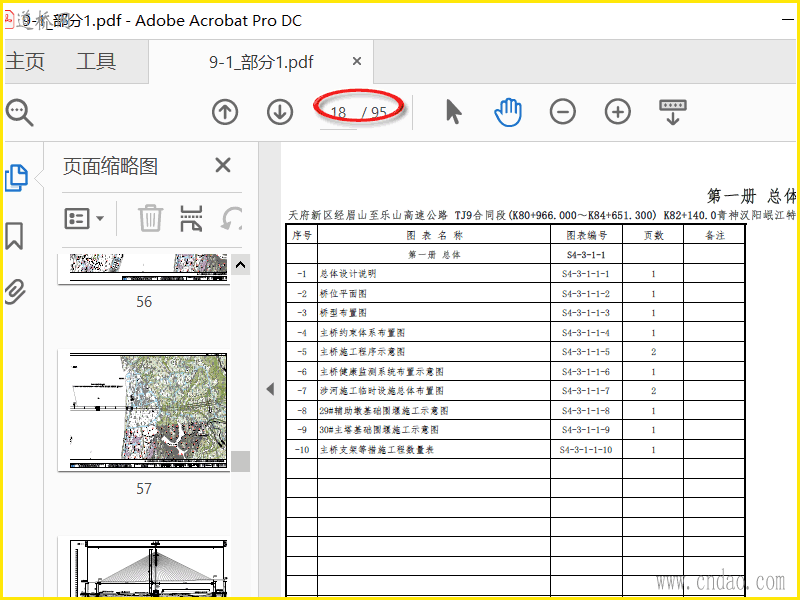Click the 备注 column header
Screen dimensions: 800x600
(715, 235)
